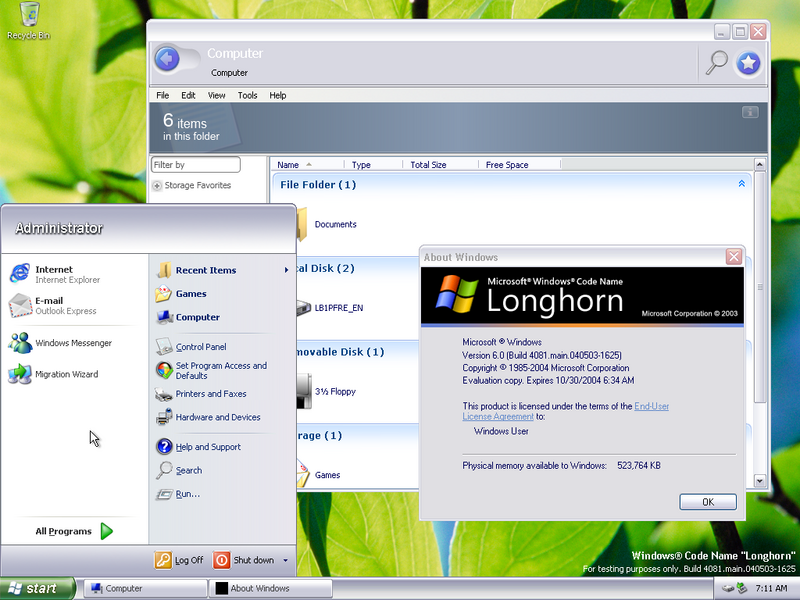The image size is (800, 600).
Task: Open the View menu
Action: tap(216, 95)
